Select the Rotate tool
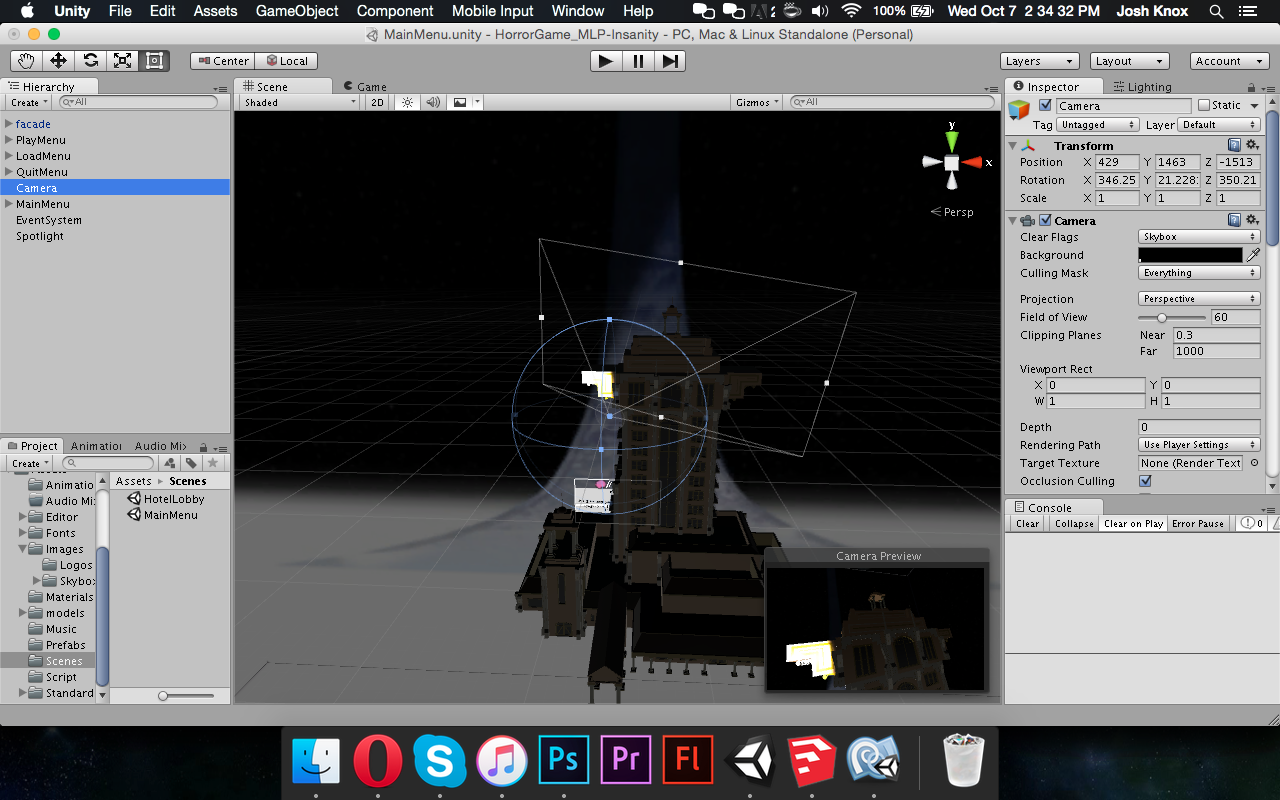 click(x=90, y=61)
